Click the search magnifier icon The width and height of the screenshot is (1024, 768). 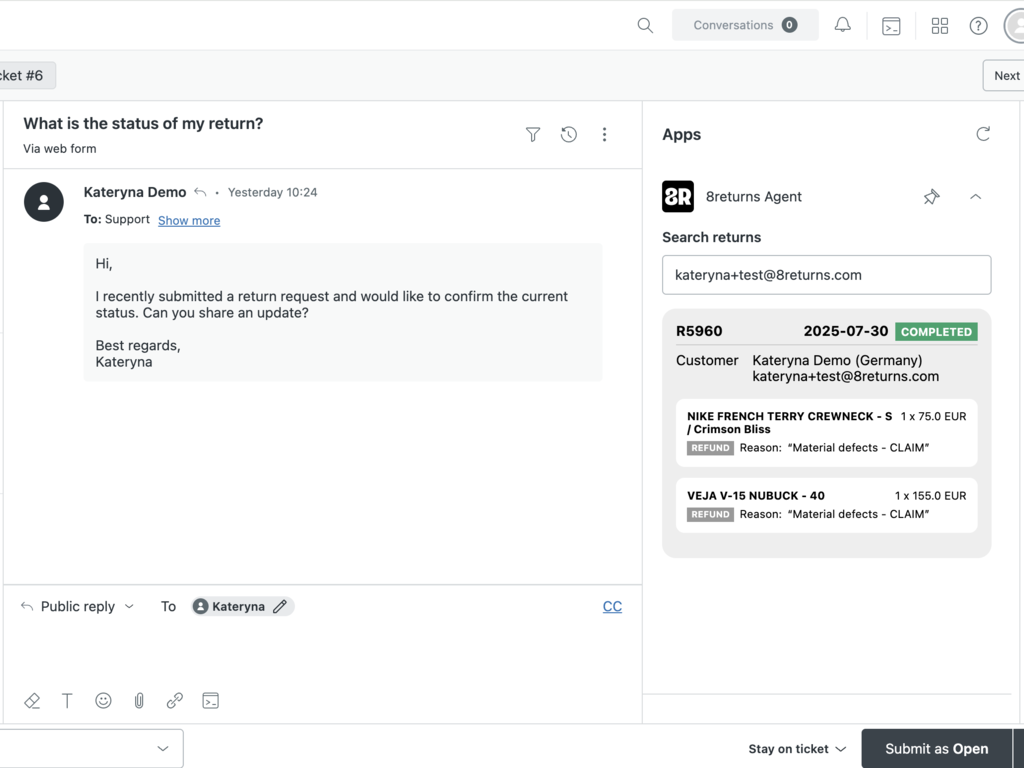[x=645, y=25]
